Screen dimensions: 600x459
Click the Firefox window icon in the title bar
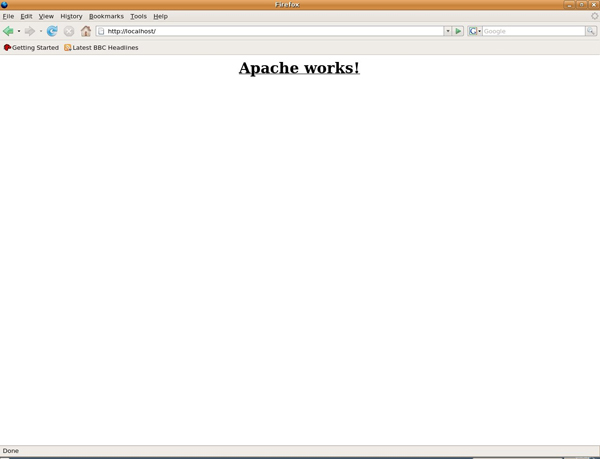pyautogui.click(x=4, y=5)
